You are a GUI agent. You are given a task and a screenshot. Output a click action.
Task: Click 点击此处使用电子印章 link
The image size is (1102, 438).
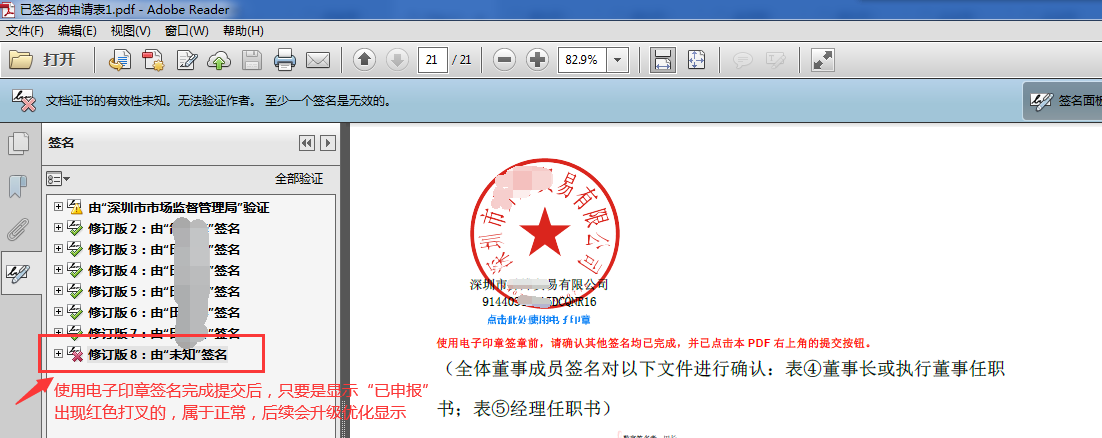[x=540, y=319]
